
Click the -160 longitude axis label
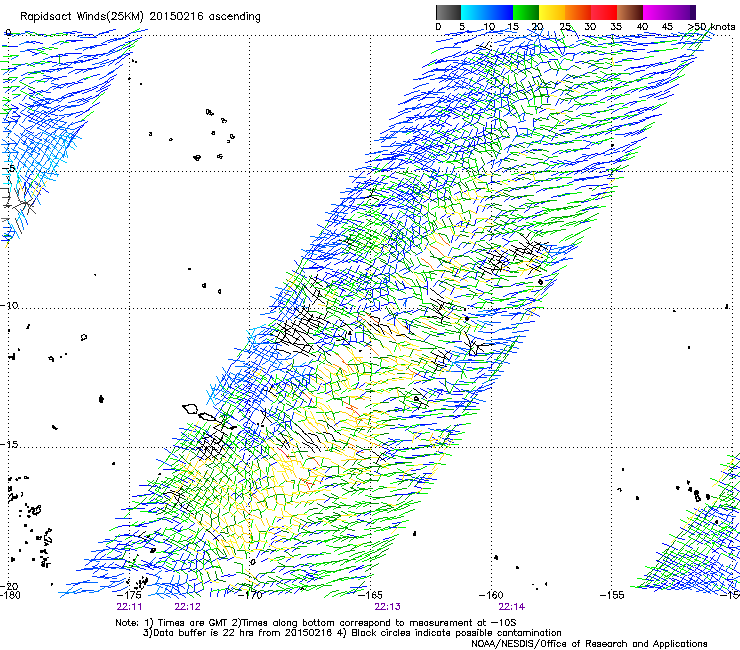click(491, 595)
